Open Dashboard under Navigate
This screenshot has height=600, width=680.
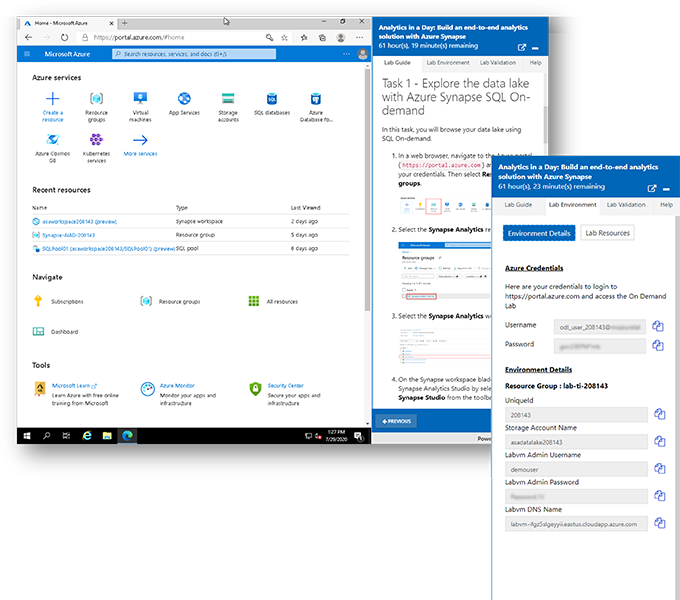click(64, 332)
